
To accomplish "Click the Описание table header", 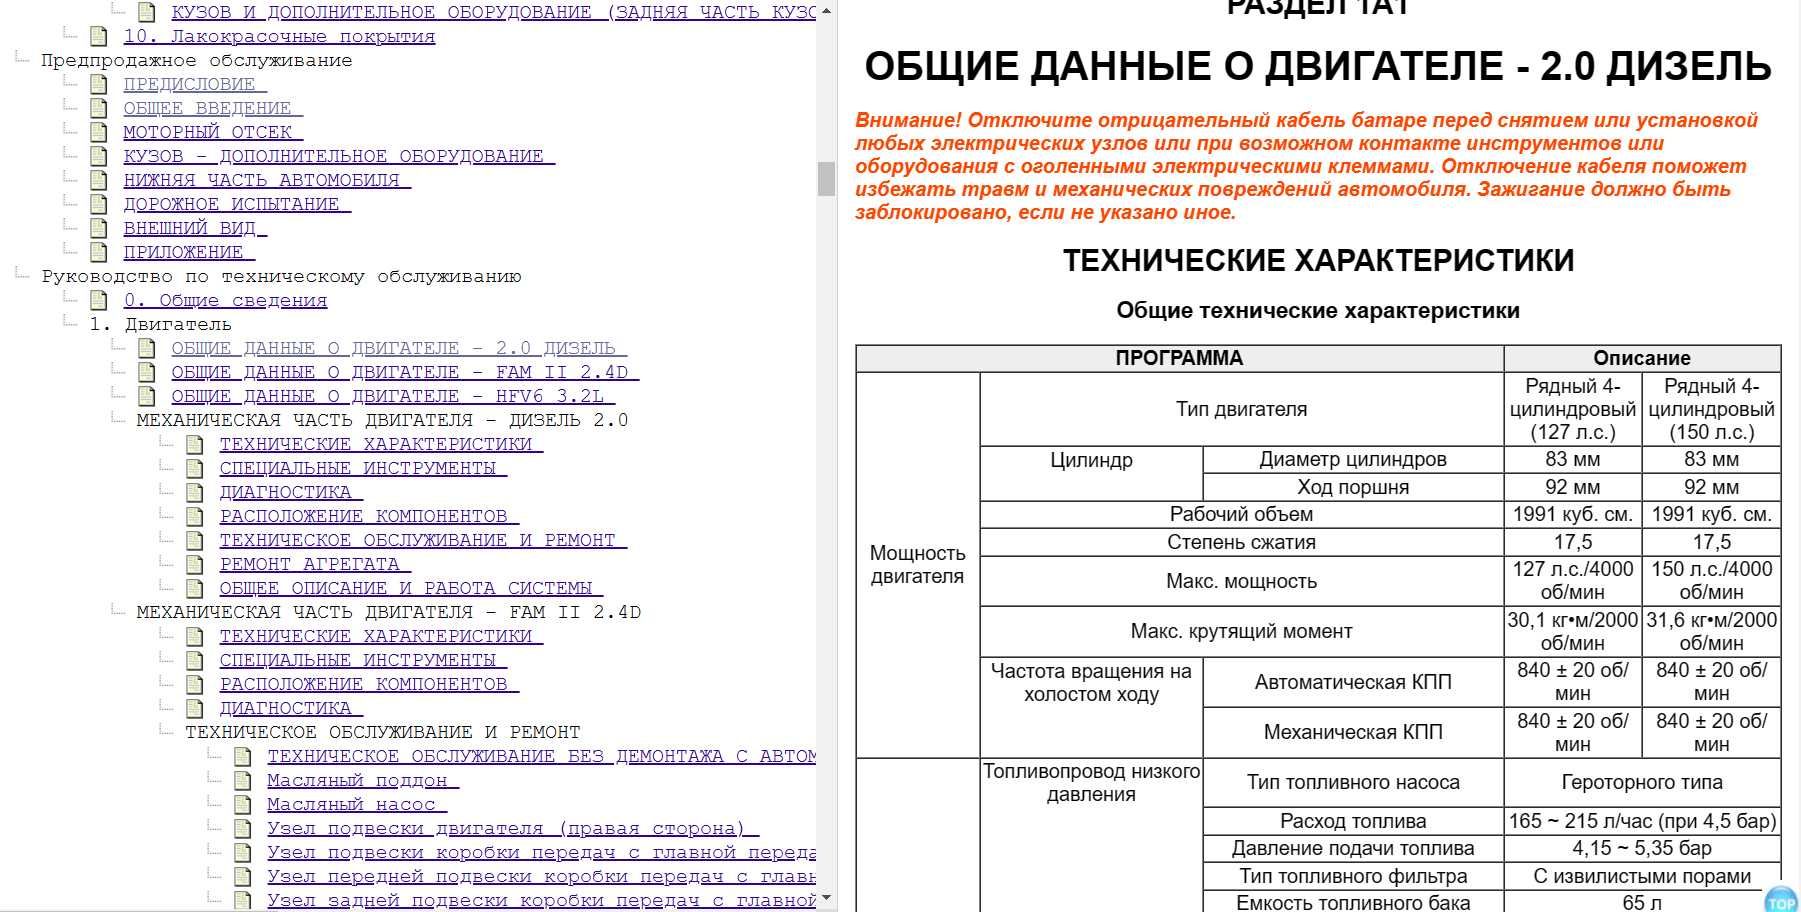I will click(1642, 358).
